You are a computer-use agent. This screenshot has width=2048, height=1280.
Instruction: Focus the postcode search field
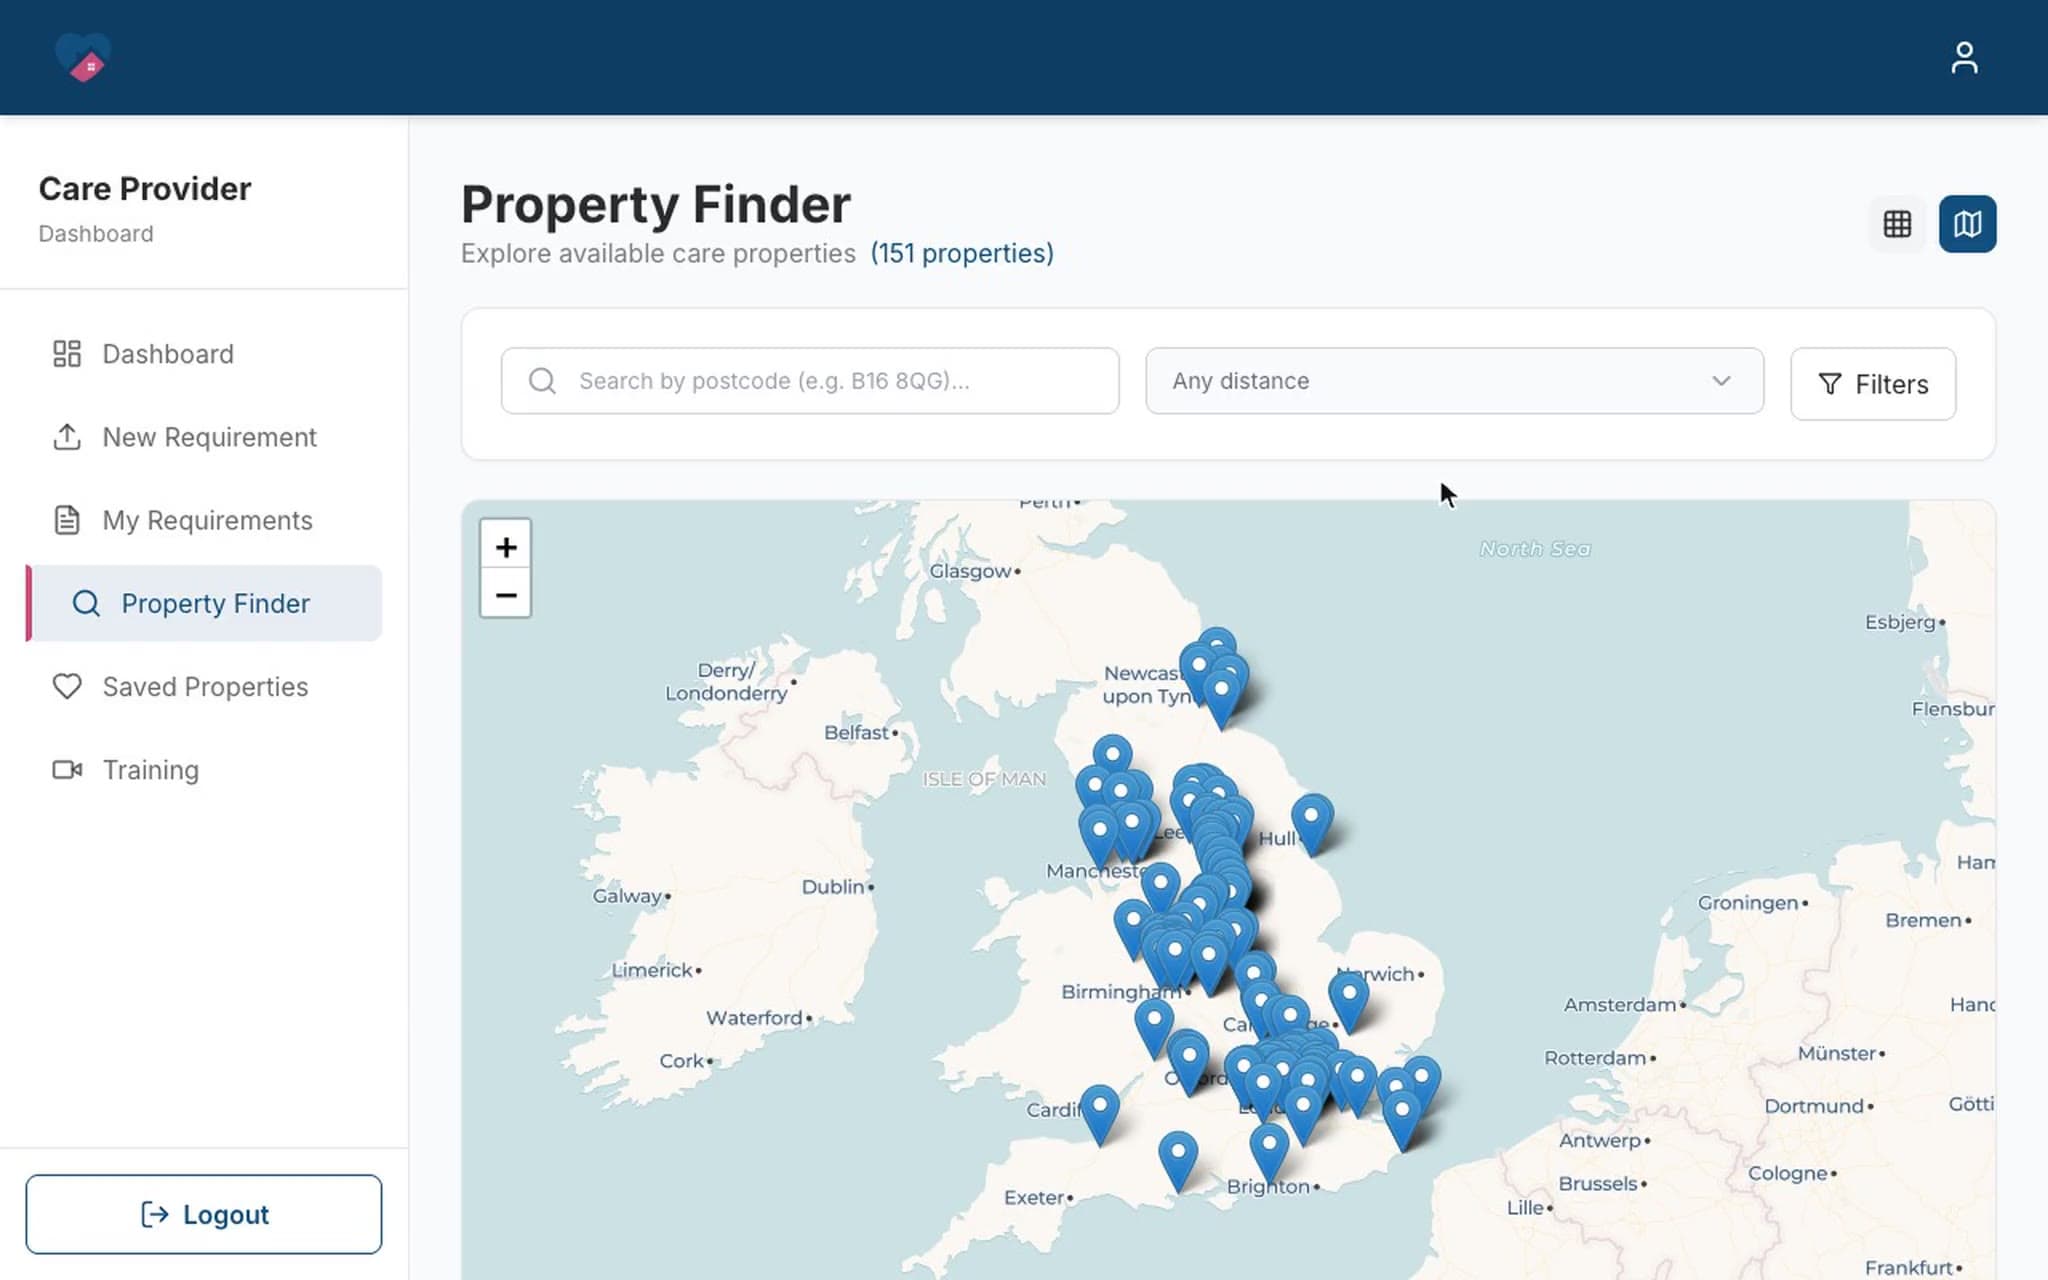point(810,381)
